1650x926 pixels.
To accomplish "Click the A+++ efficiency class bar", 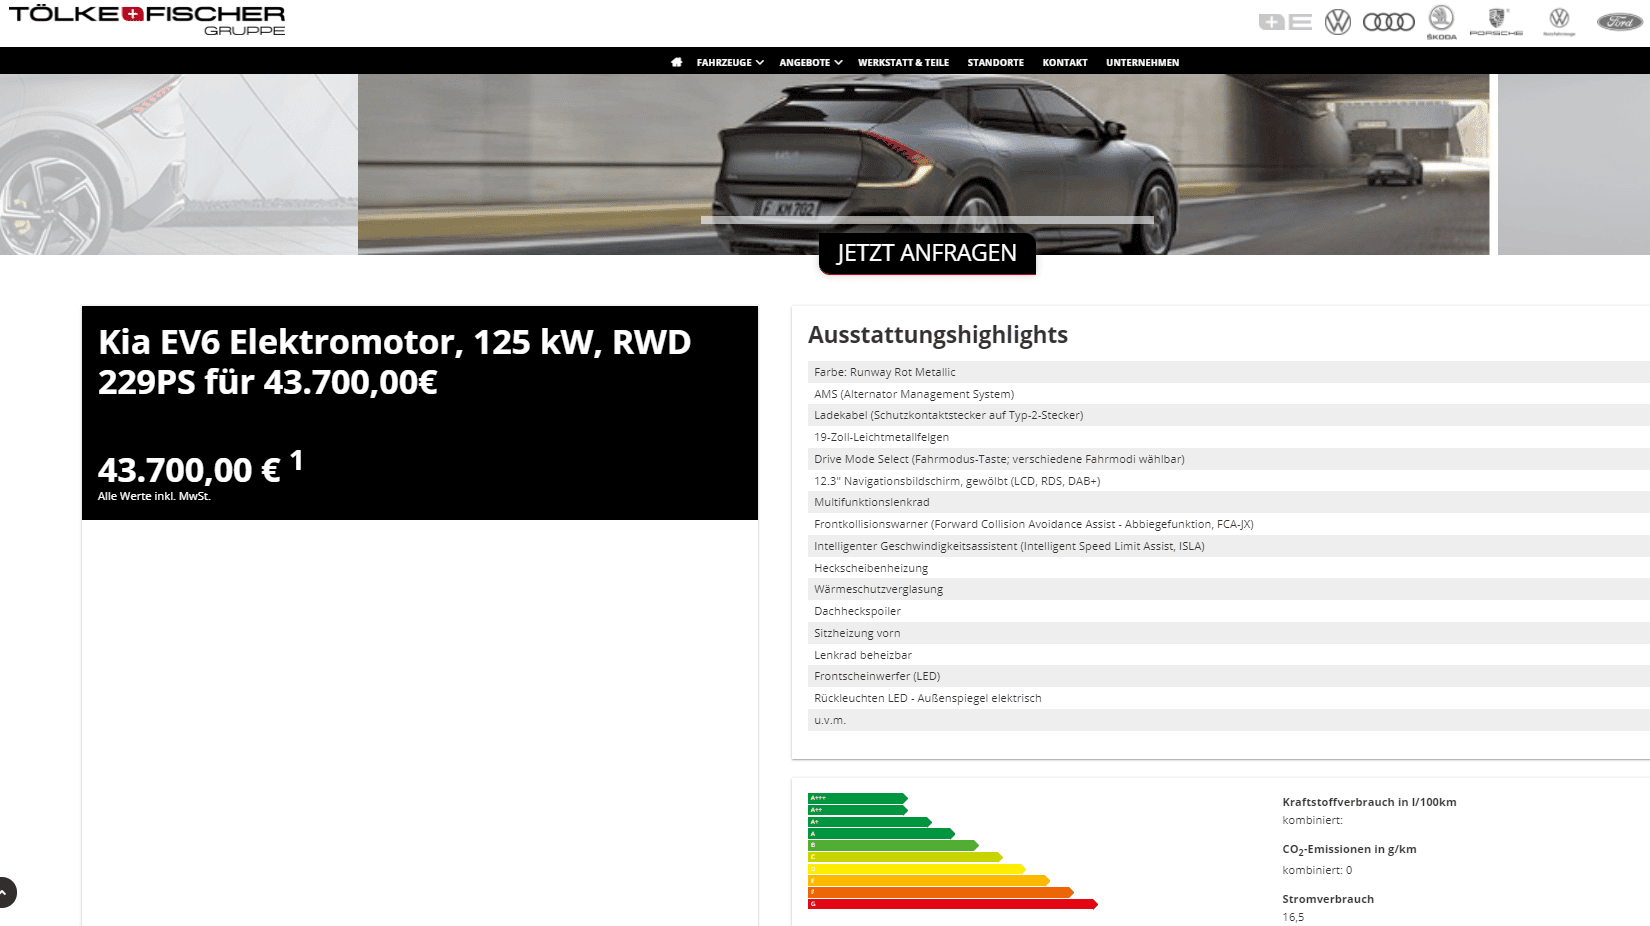I will 857,798.
